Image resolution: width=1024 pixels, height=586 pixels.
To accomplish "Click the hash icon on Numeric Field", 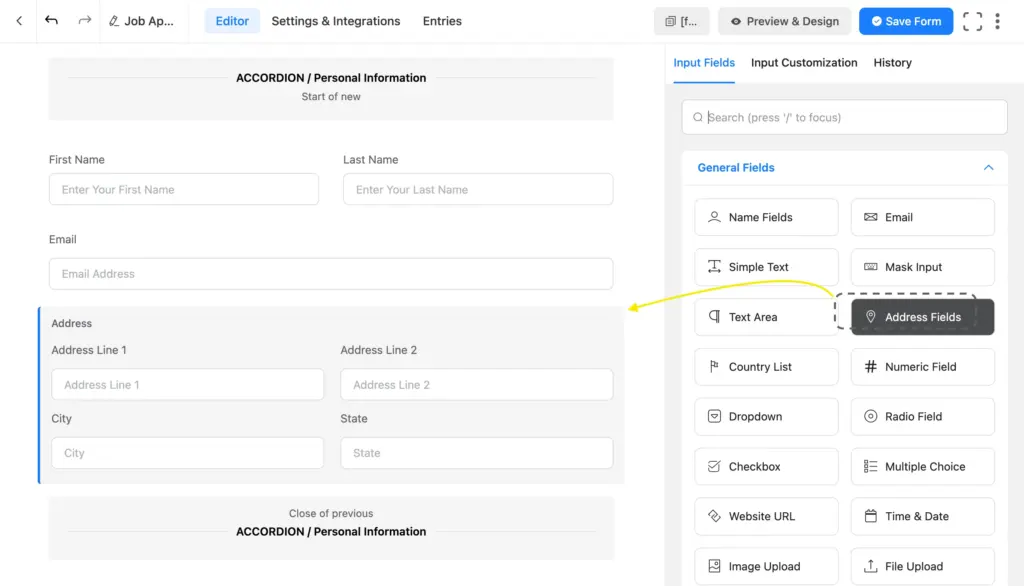I will 872,367.
